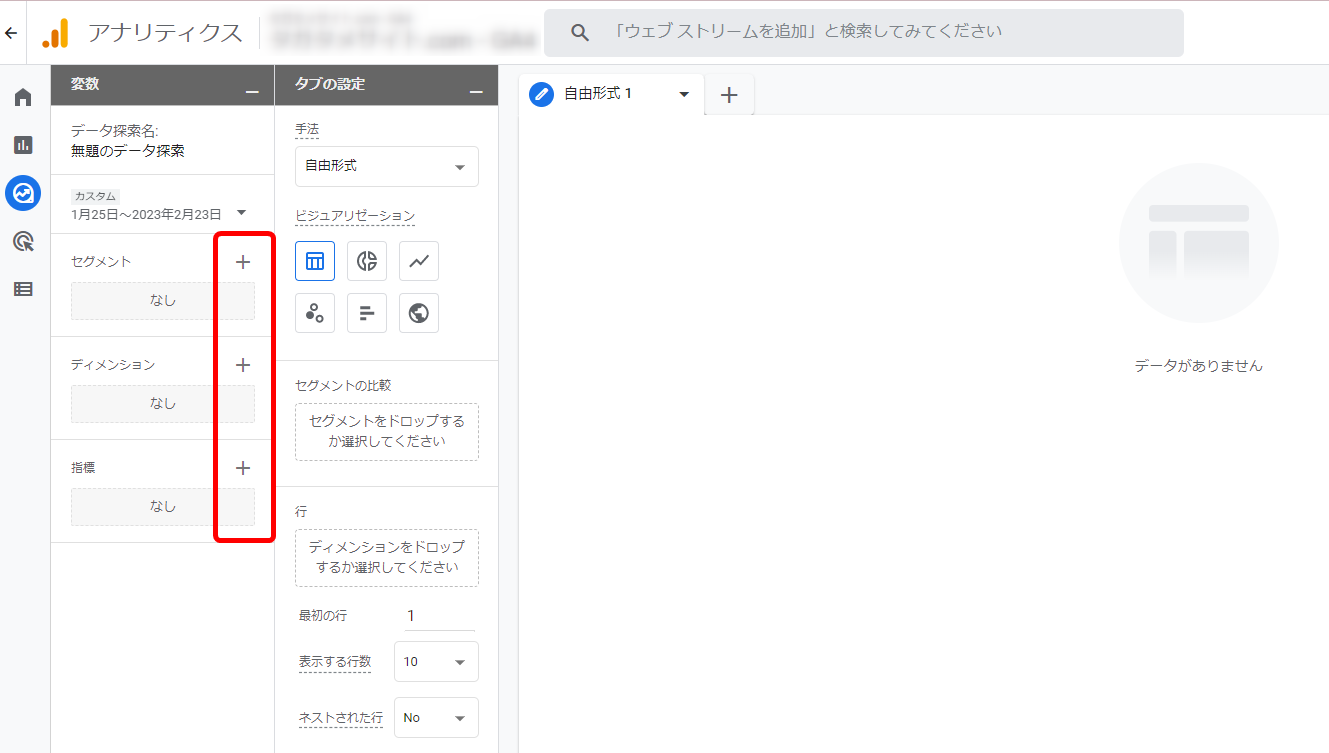Collapse the 変数 panel with minus icon
The width and height of the screenshot is (1329, 753).
(x=252, y=92)
